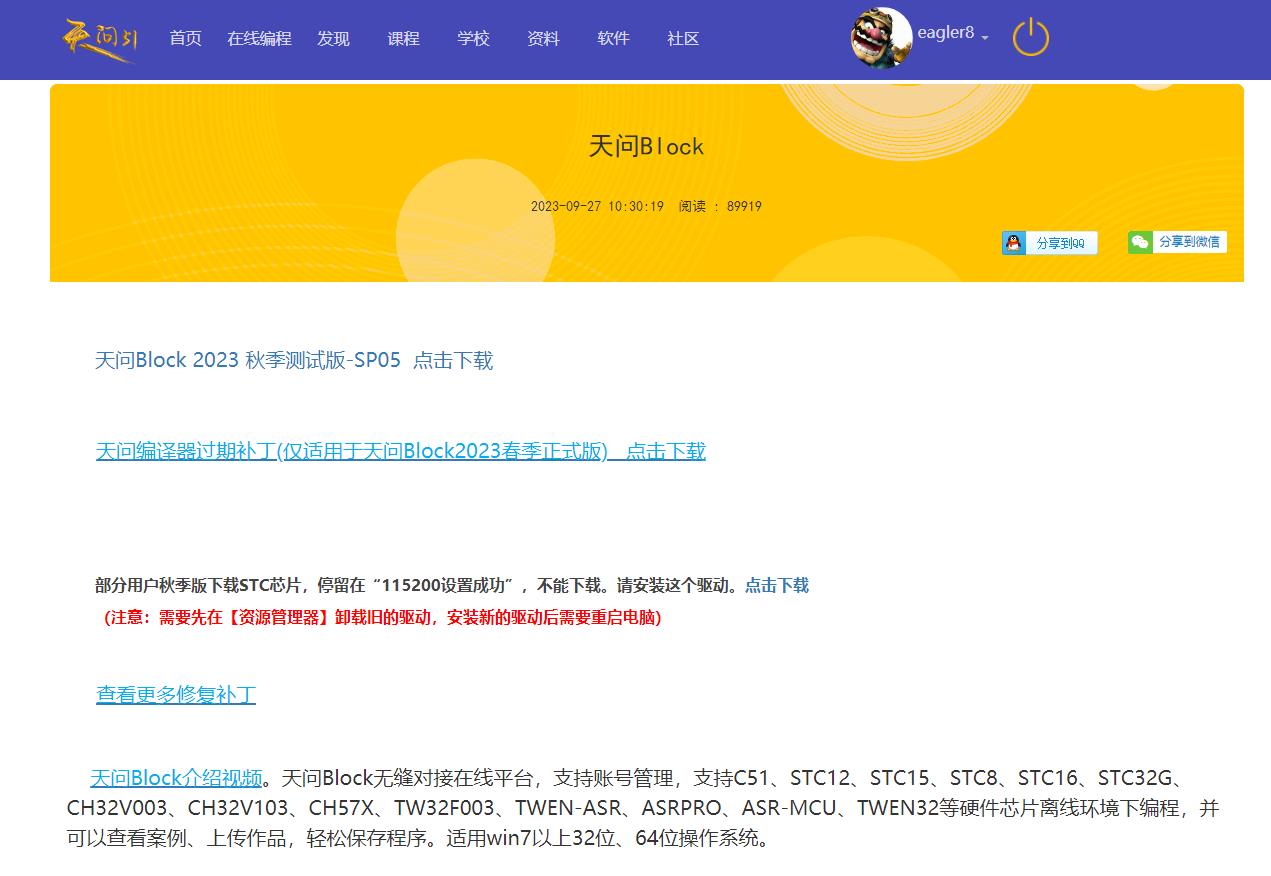Screen dimensions: 1271x876
Task: Open 在线编程 menu item
Action: (x=259, y=39)
